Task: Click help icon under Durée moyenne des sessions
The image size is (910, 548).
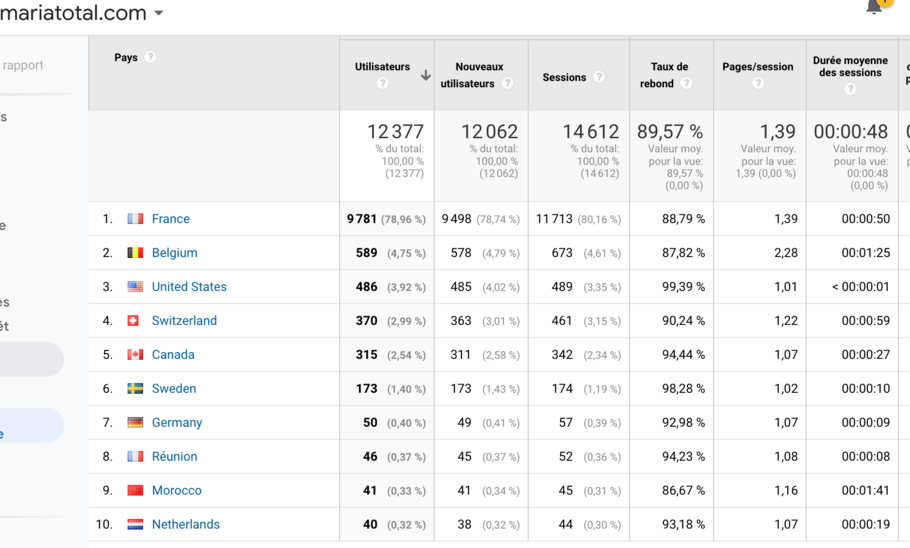Action: (850, 89)
